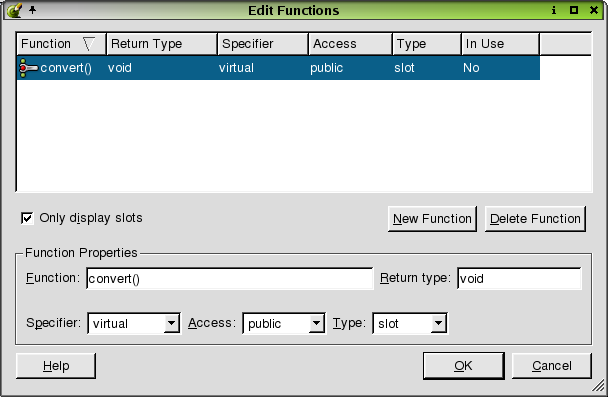This screenshot has width=608, height=397.
Task: Sort list by Return Type column header
Action: point(162,44)
